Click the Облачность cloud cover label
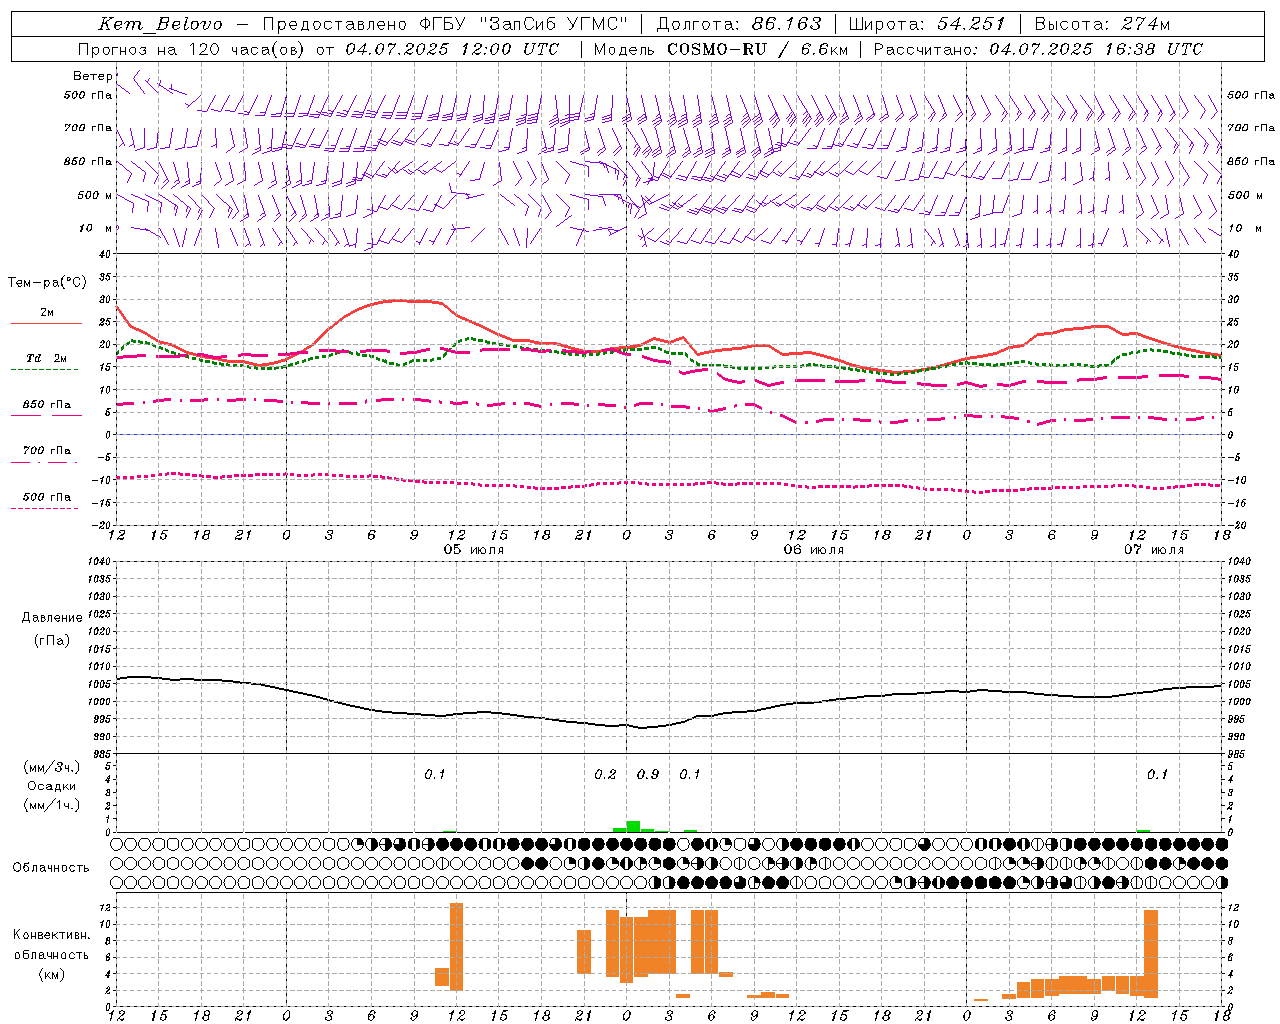The width and height of the screenshot is (1280, 1024). [x=51, y=867]
